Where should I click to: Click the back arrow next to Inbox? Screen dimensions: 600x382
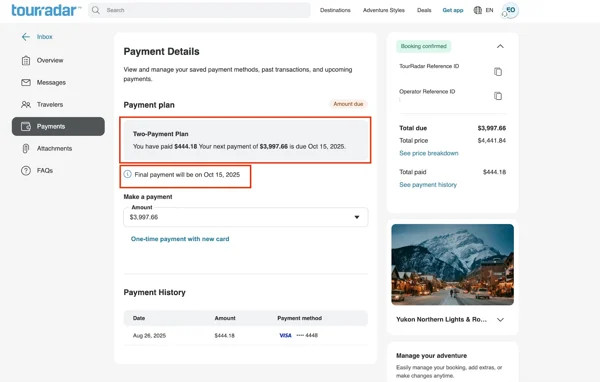(26, 37)
